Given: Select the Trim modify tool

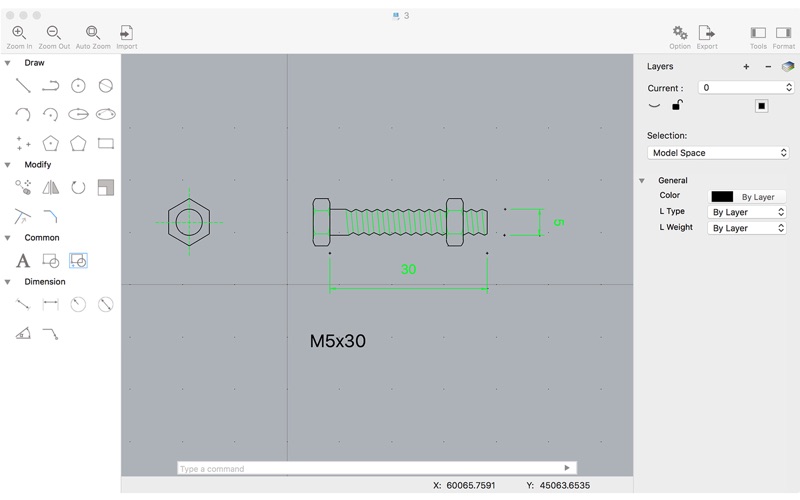Looking at the screenshot, I should coord(23,216).
